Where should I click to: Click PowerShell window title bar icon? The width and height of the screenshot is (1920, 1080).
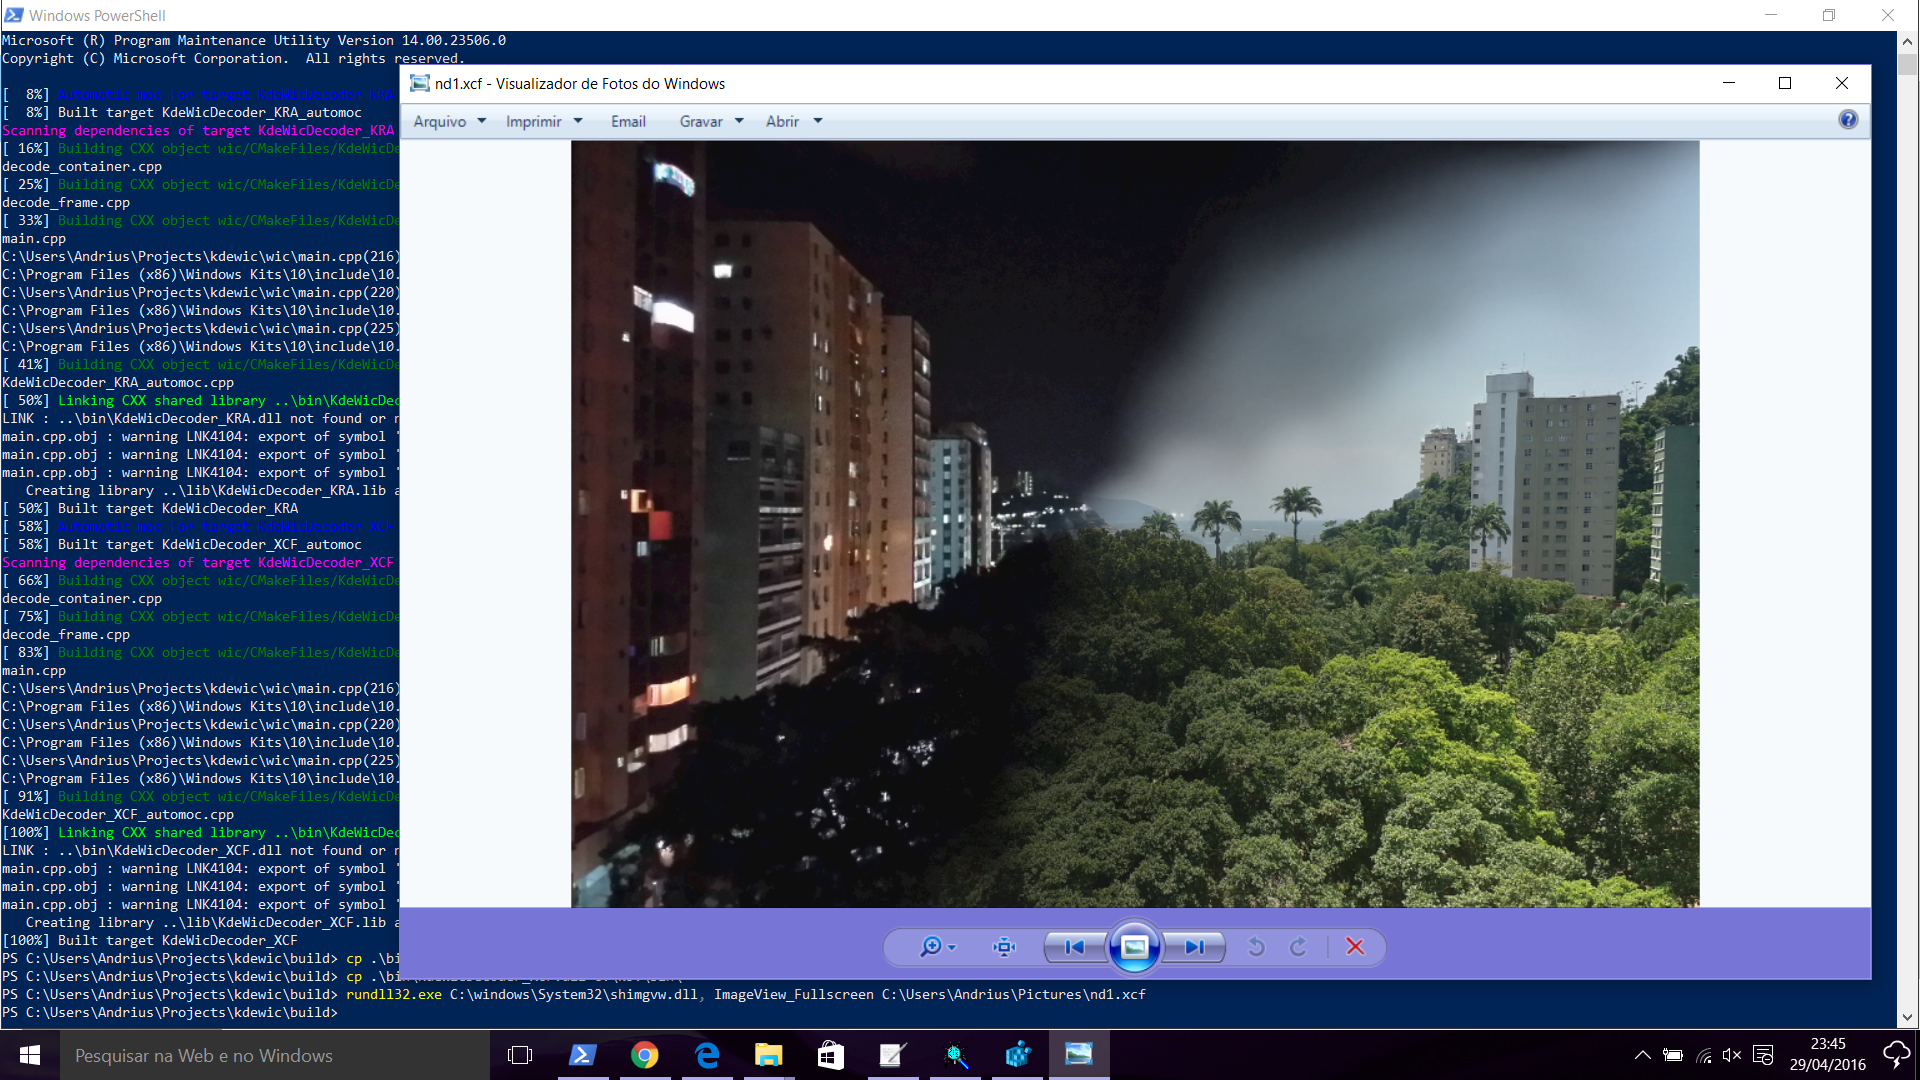click(14, 15)
